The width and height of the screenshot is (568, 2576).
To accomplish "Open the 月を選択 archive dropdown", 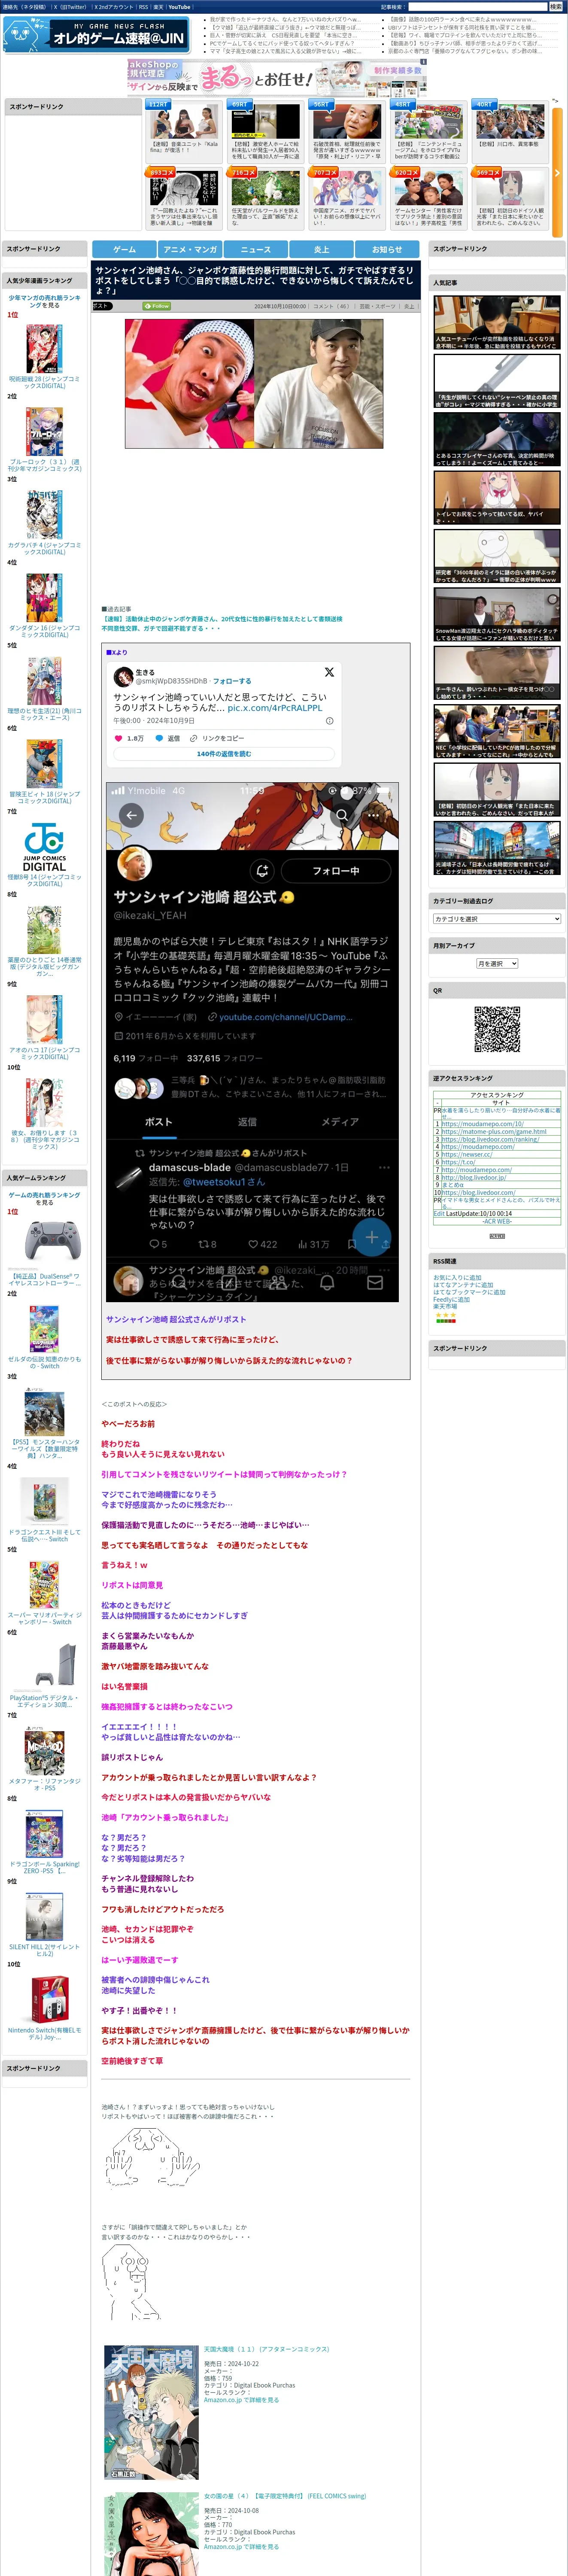I will (x=497, y=963).
